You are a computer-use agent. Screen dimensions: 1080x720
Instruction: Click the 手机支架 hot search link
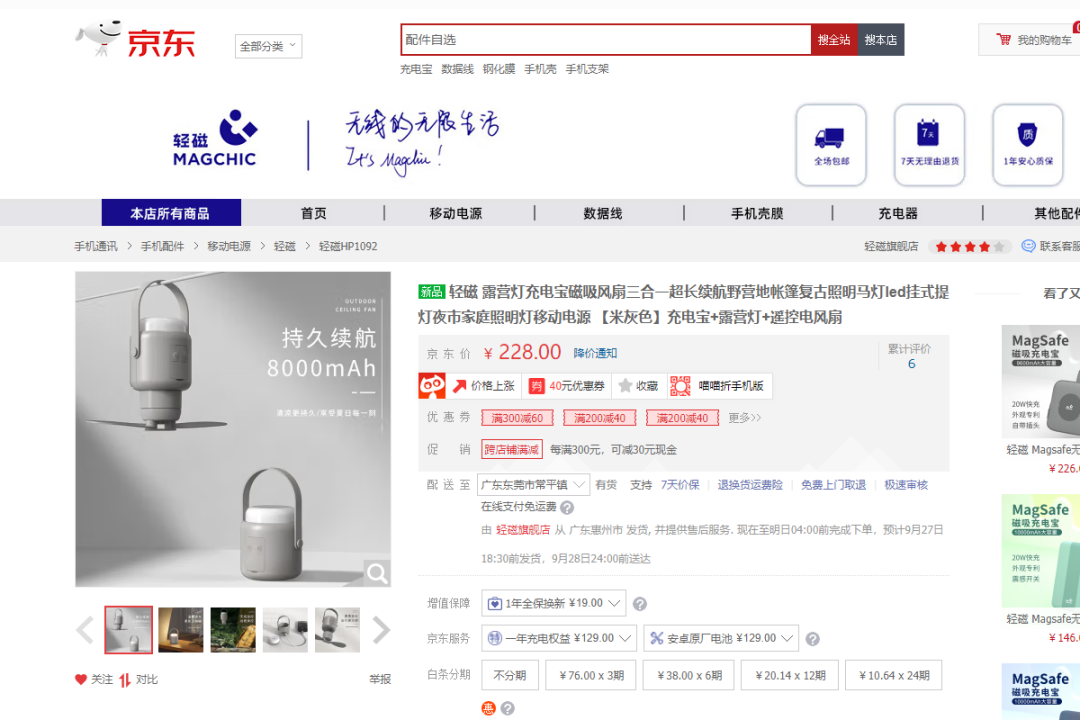pos(587,69)
